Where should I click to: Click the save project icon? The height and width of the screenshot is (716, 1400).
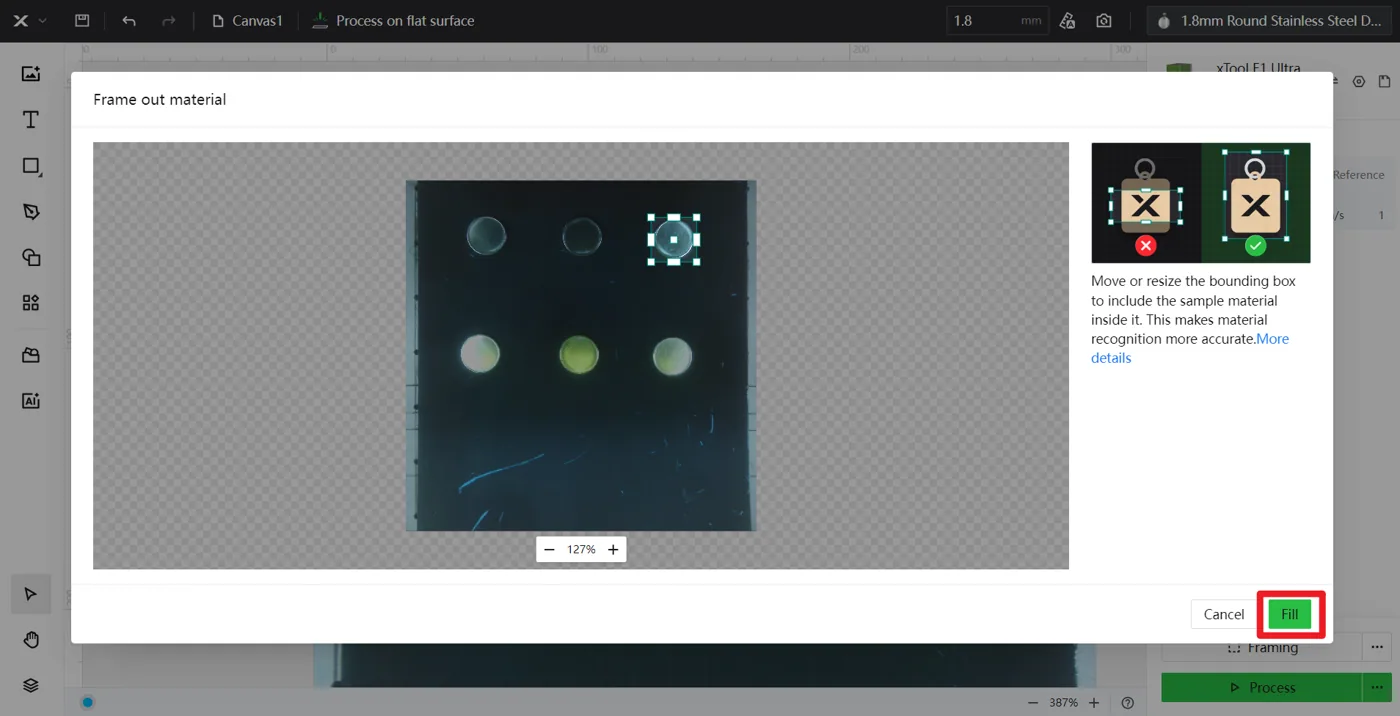point(82,21)
